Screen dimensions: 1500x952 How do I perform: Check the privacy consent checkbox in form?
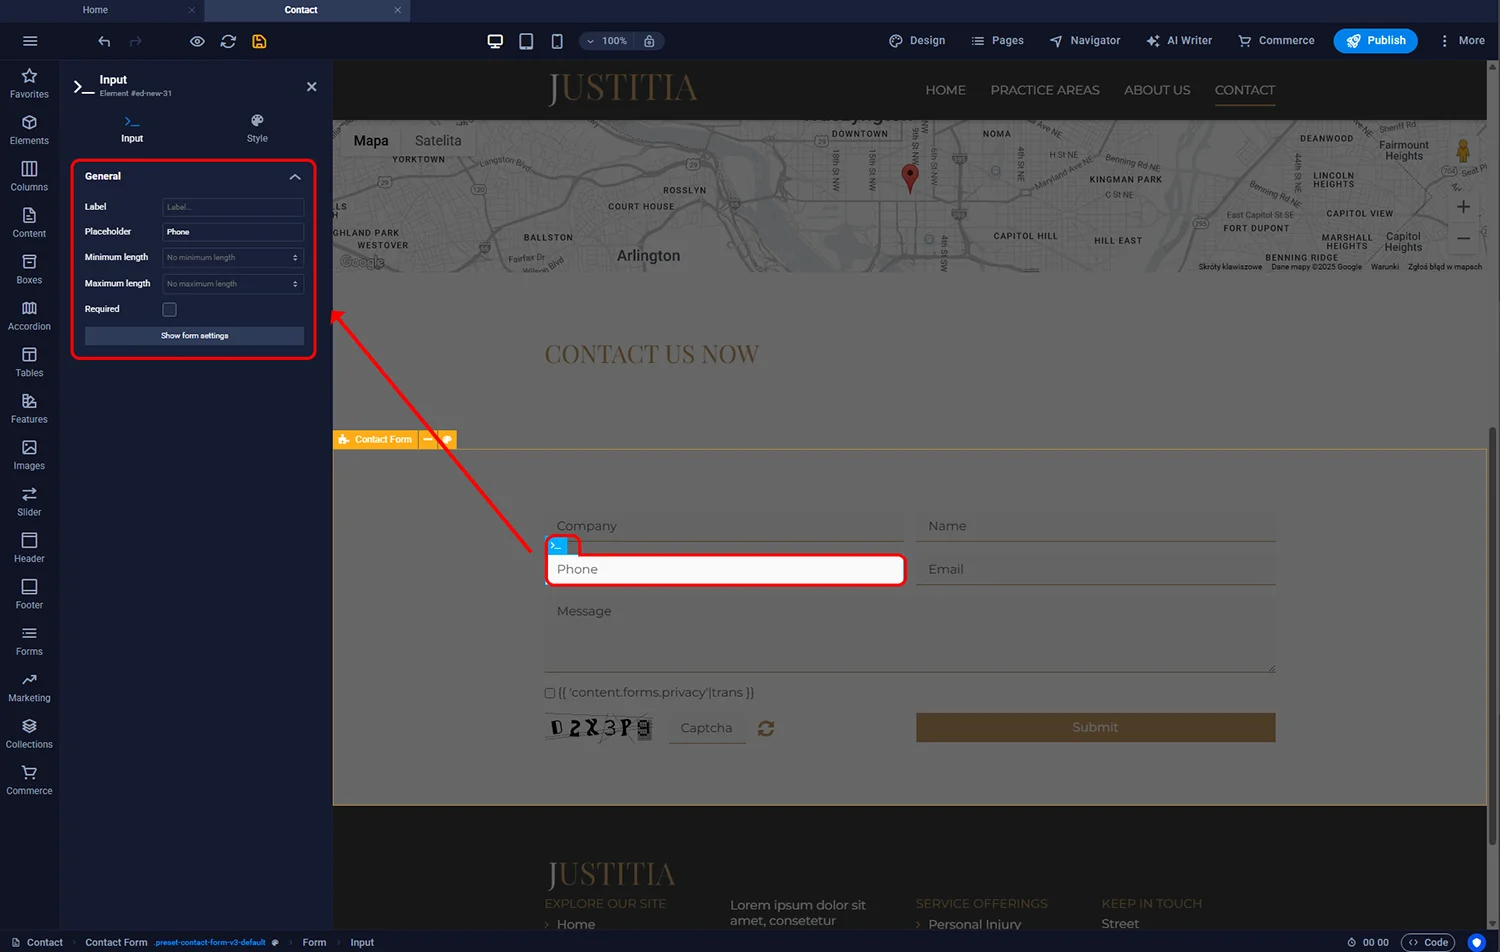pos(550,693)
